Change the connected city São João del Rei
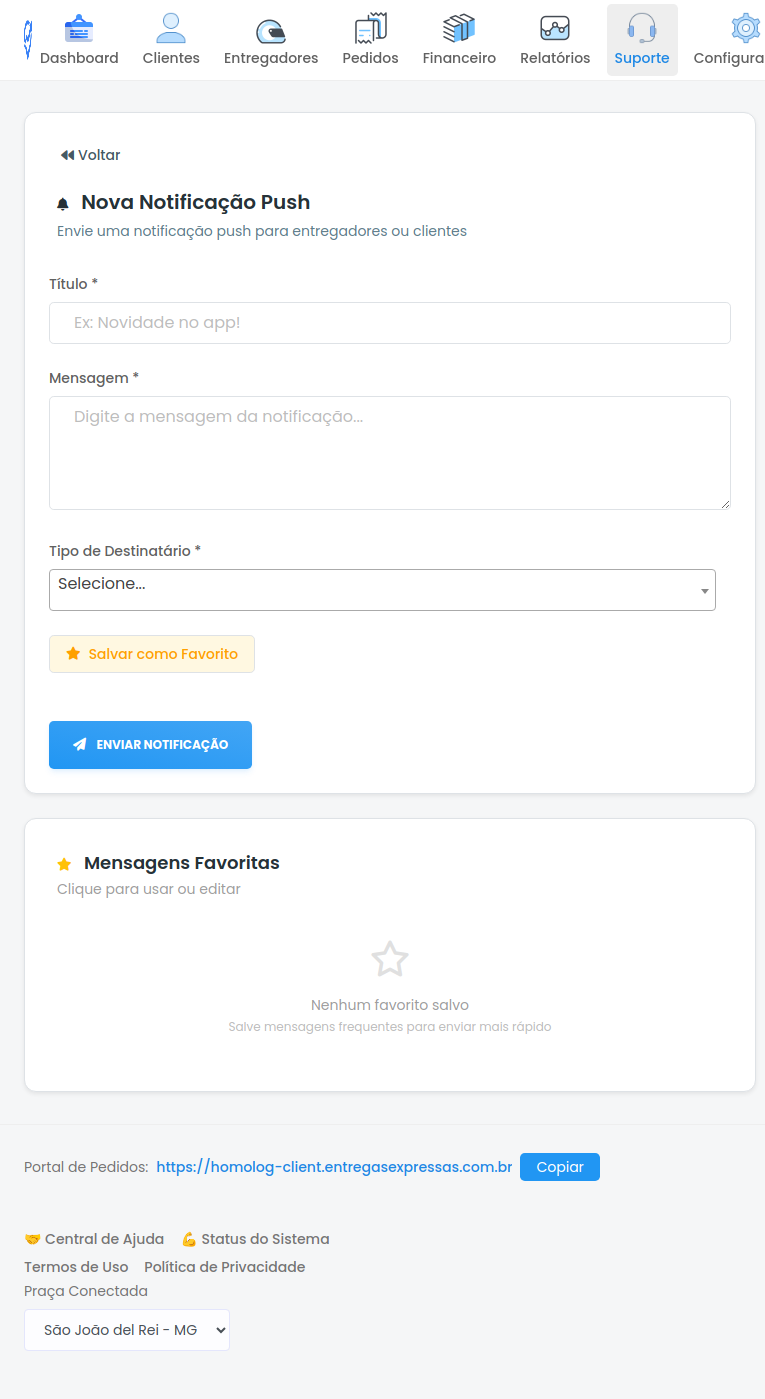 (x=127, y=1329)
